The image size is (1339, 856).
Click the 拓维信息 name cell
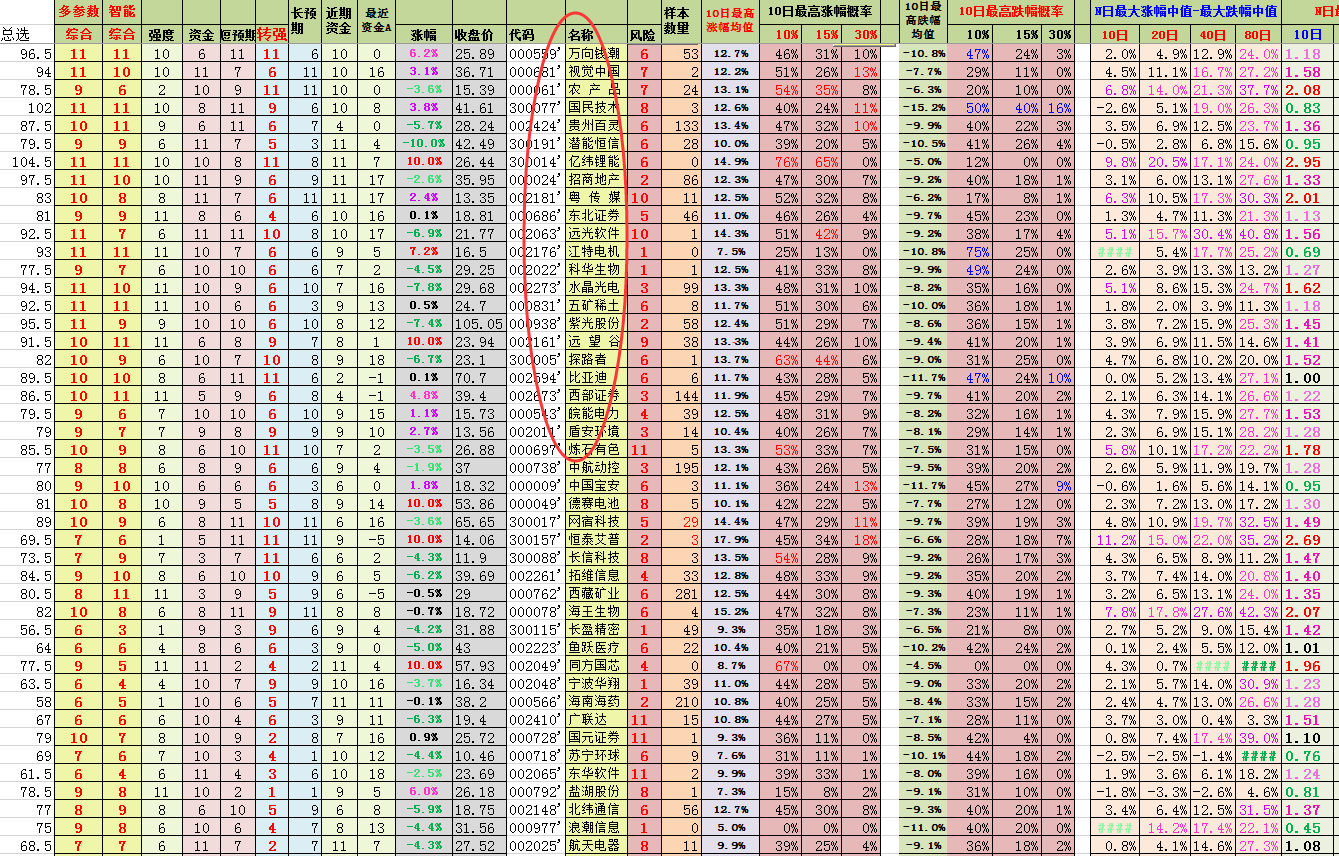tap(596, 575)
